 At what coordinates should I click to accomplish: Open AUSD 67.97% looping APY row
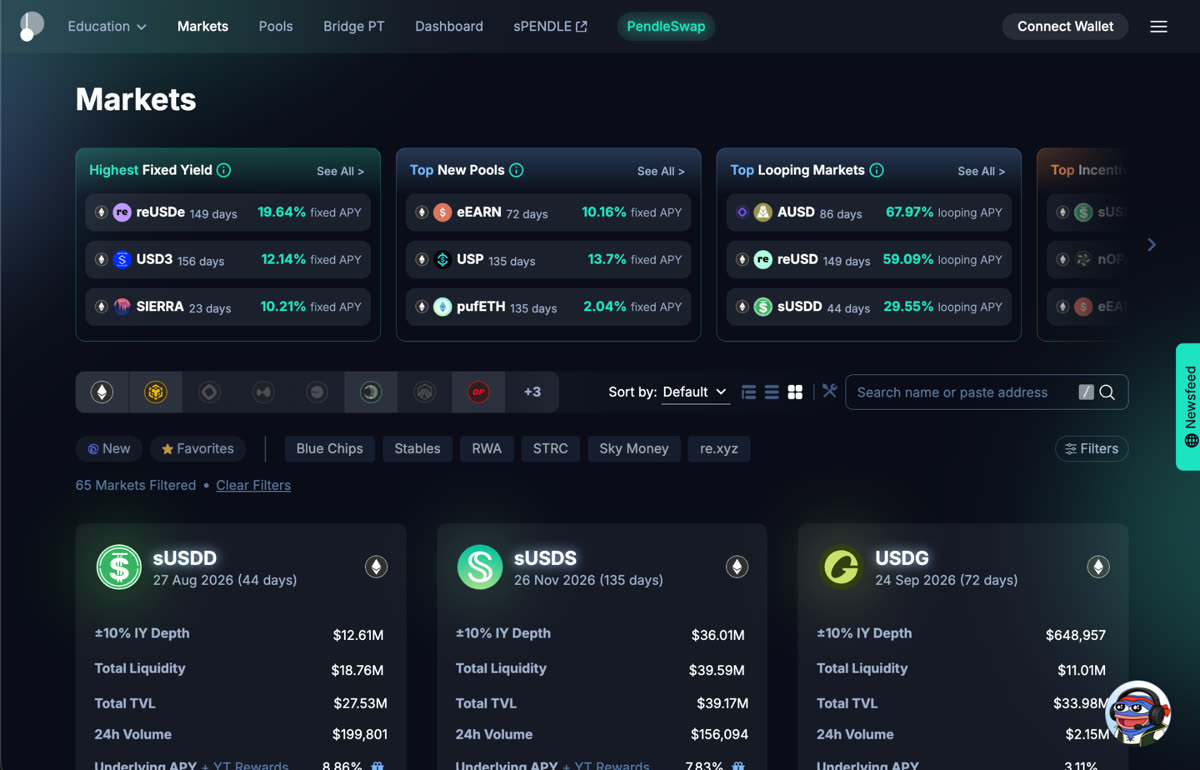pos(869,212)
